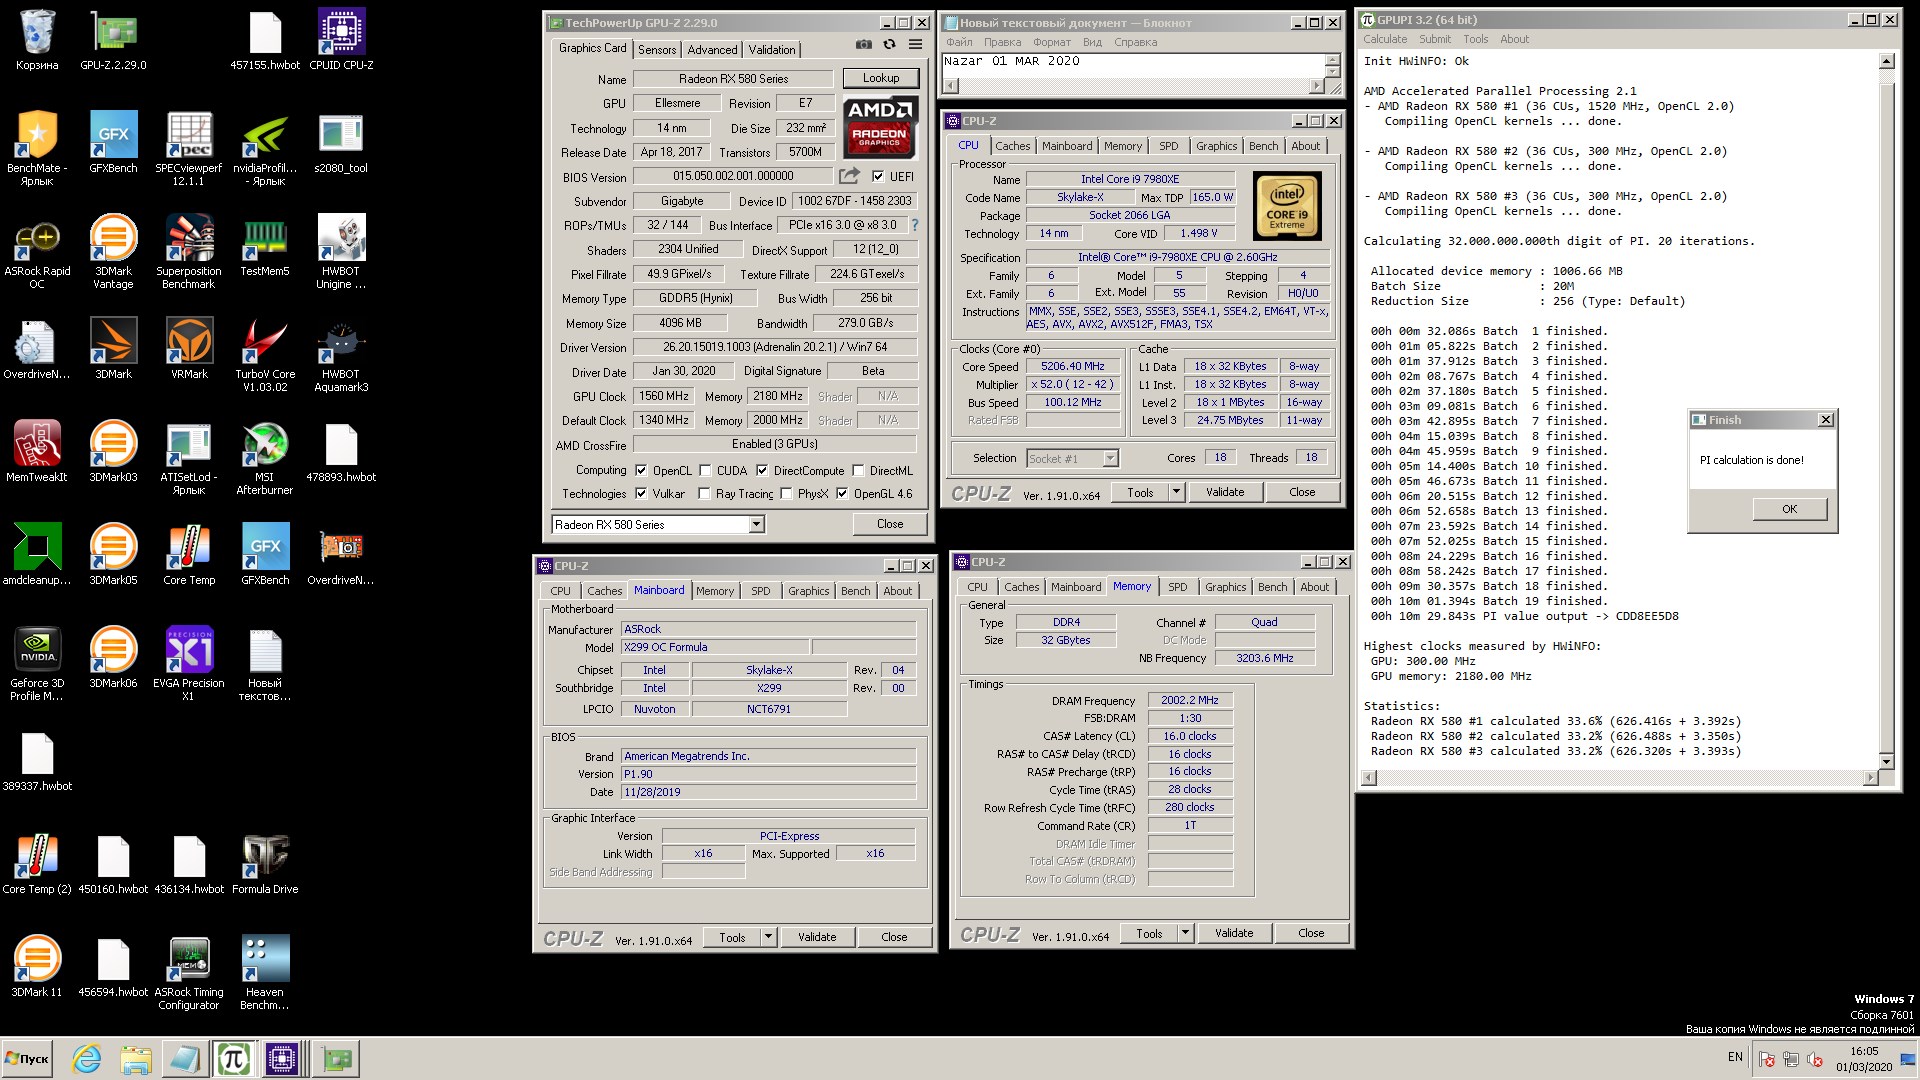
Task: Share BIOS using export icon in GPU-Z
Action: [x=849, y=176]
